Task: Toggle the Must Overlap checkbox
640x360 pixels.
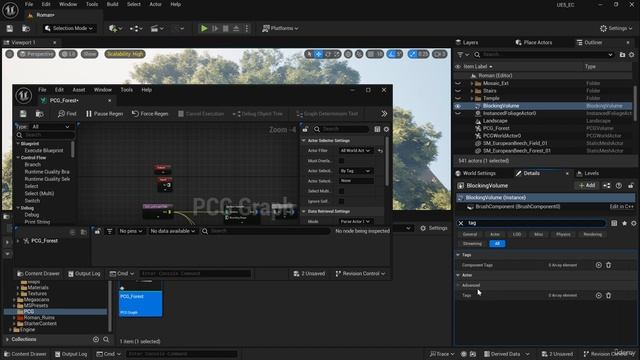Action: (341, 161)
